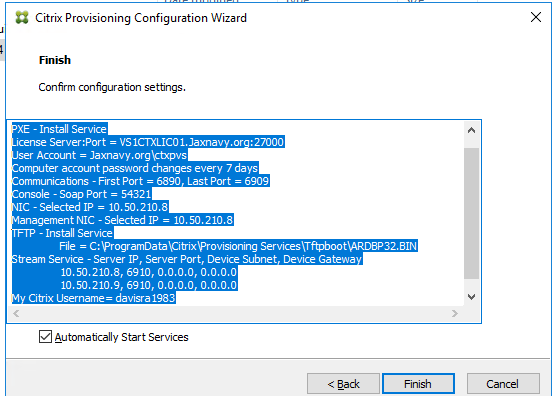Click the scroll down arrow in settings list
Image resolution: width=554 pixels, height=396 pixels.
click(471, 297)
